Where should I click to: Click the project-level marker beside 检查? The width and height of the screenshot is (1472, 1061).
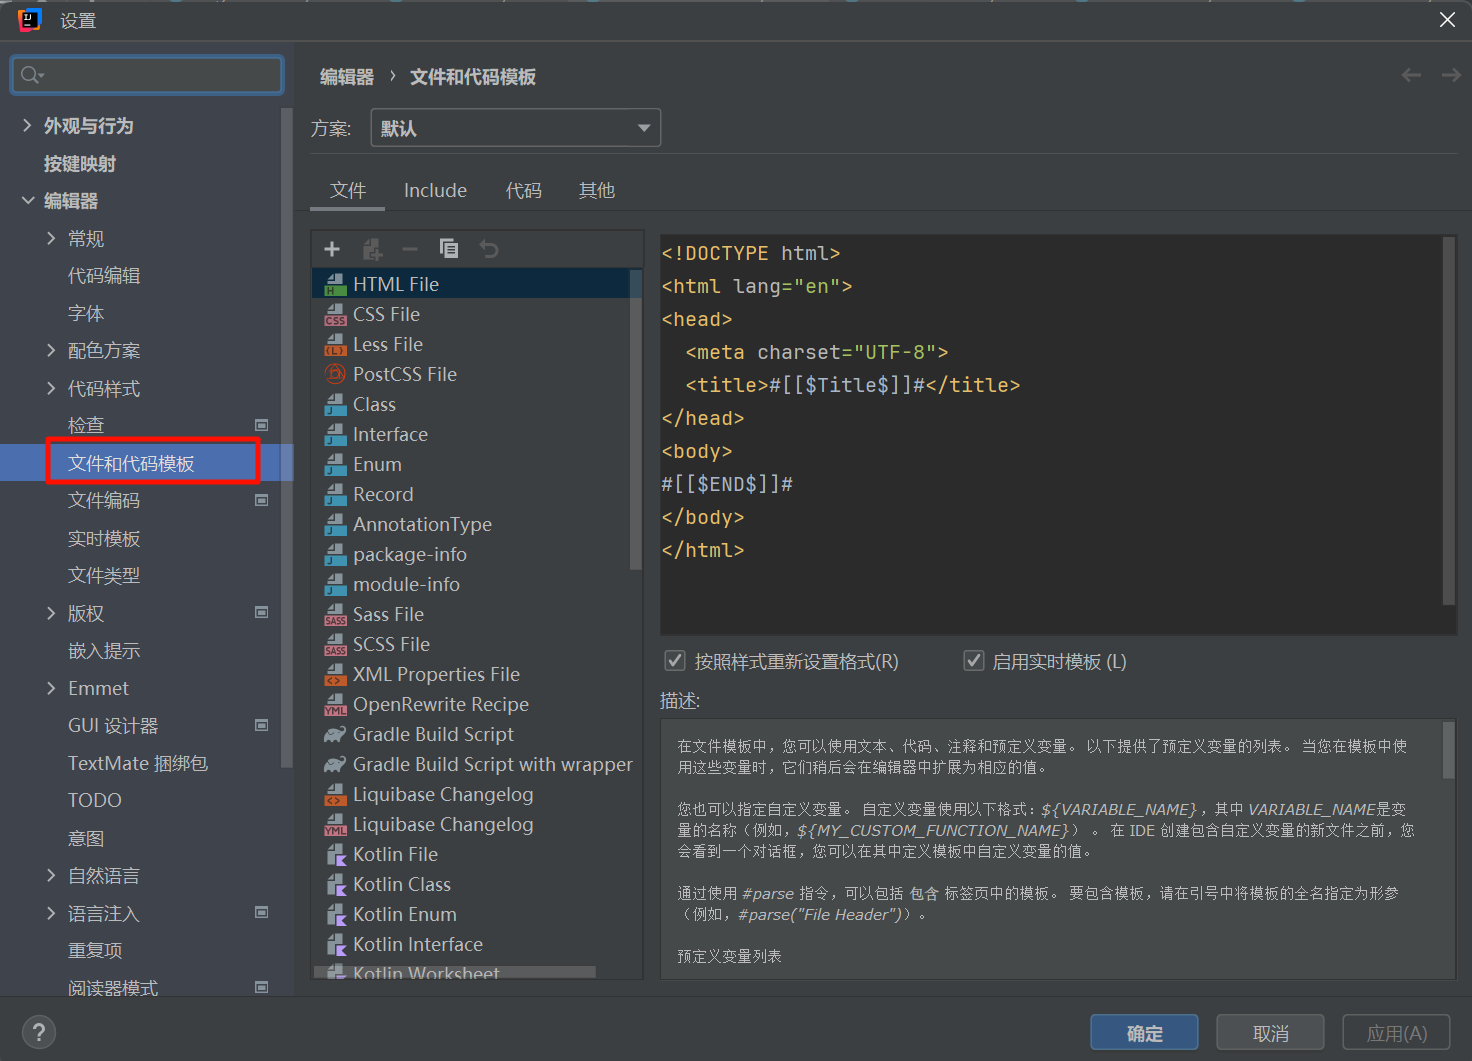click(x=262, y=425)
